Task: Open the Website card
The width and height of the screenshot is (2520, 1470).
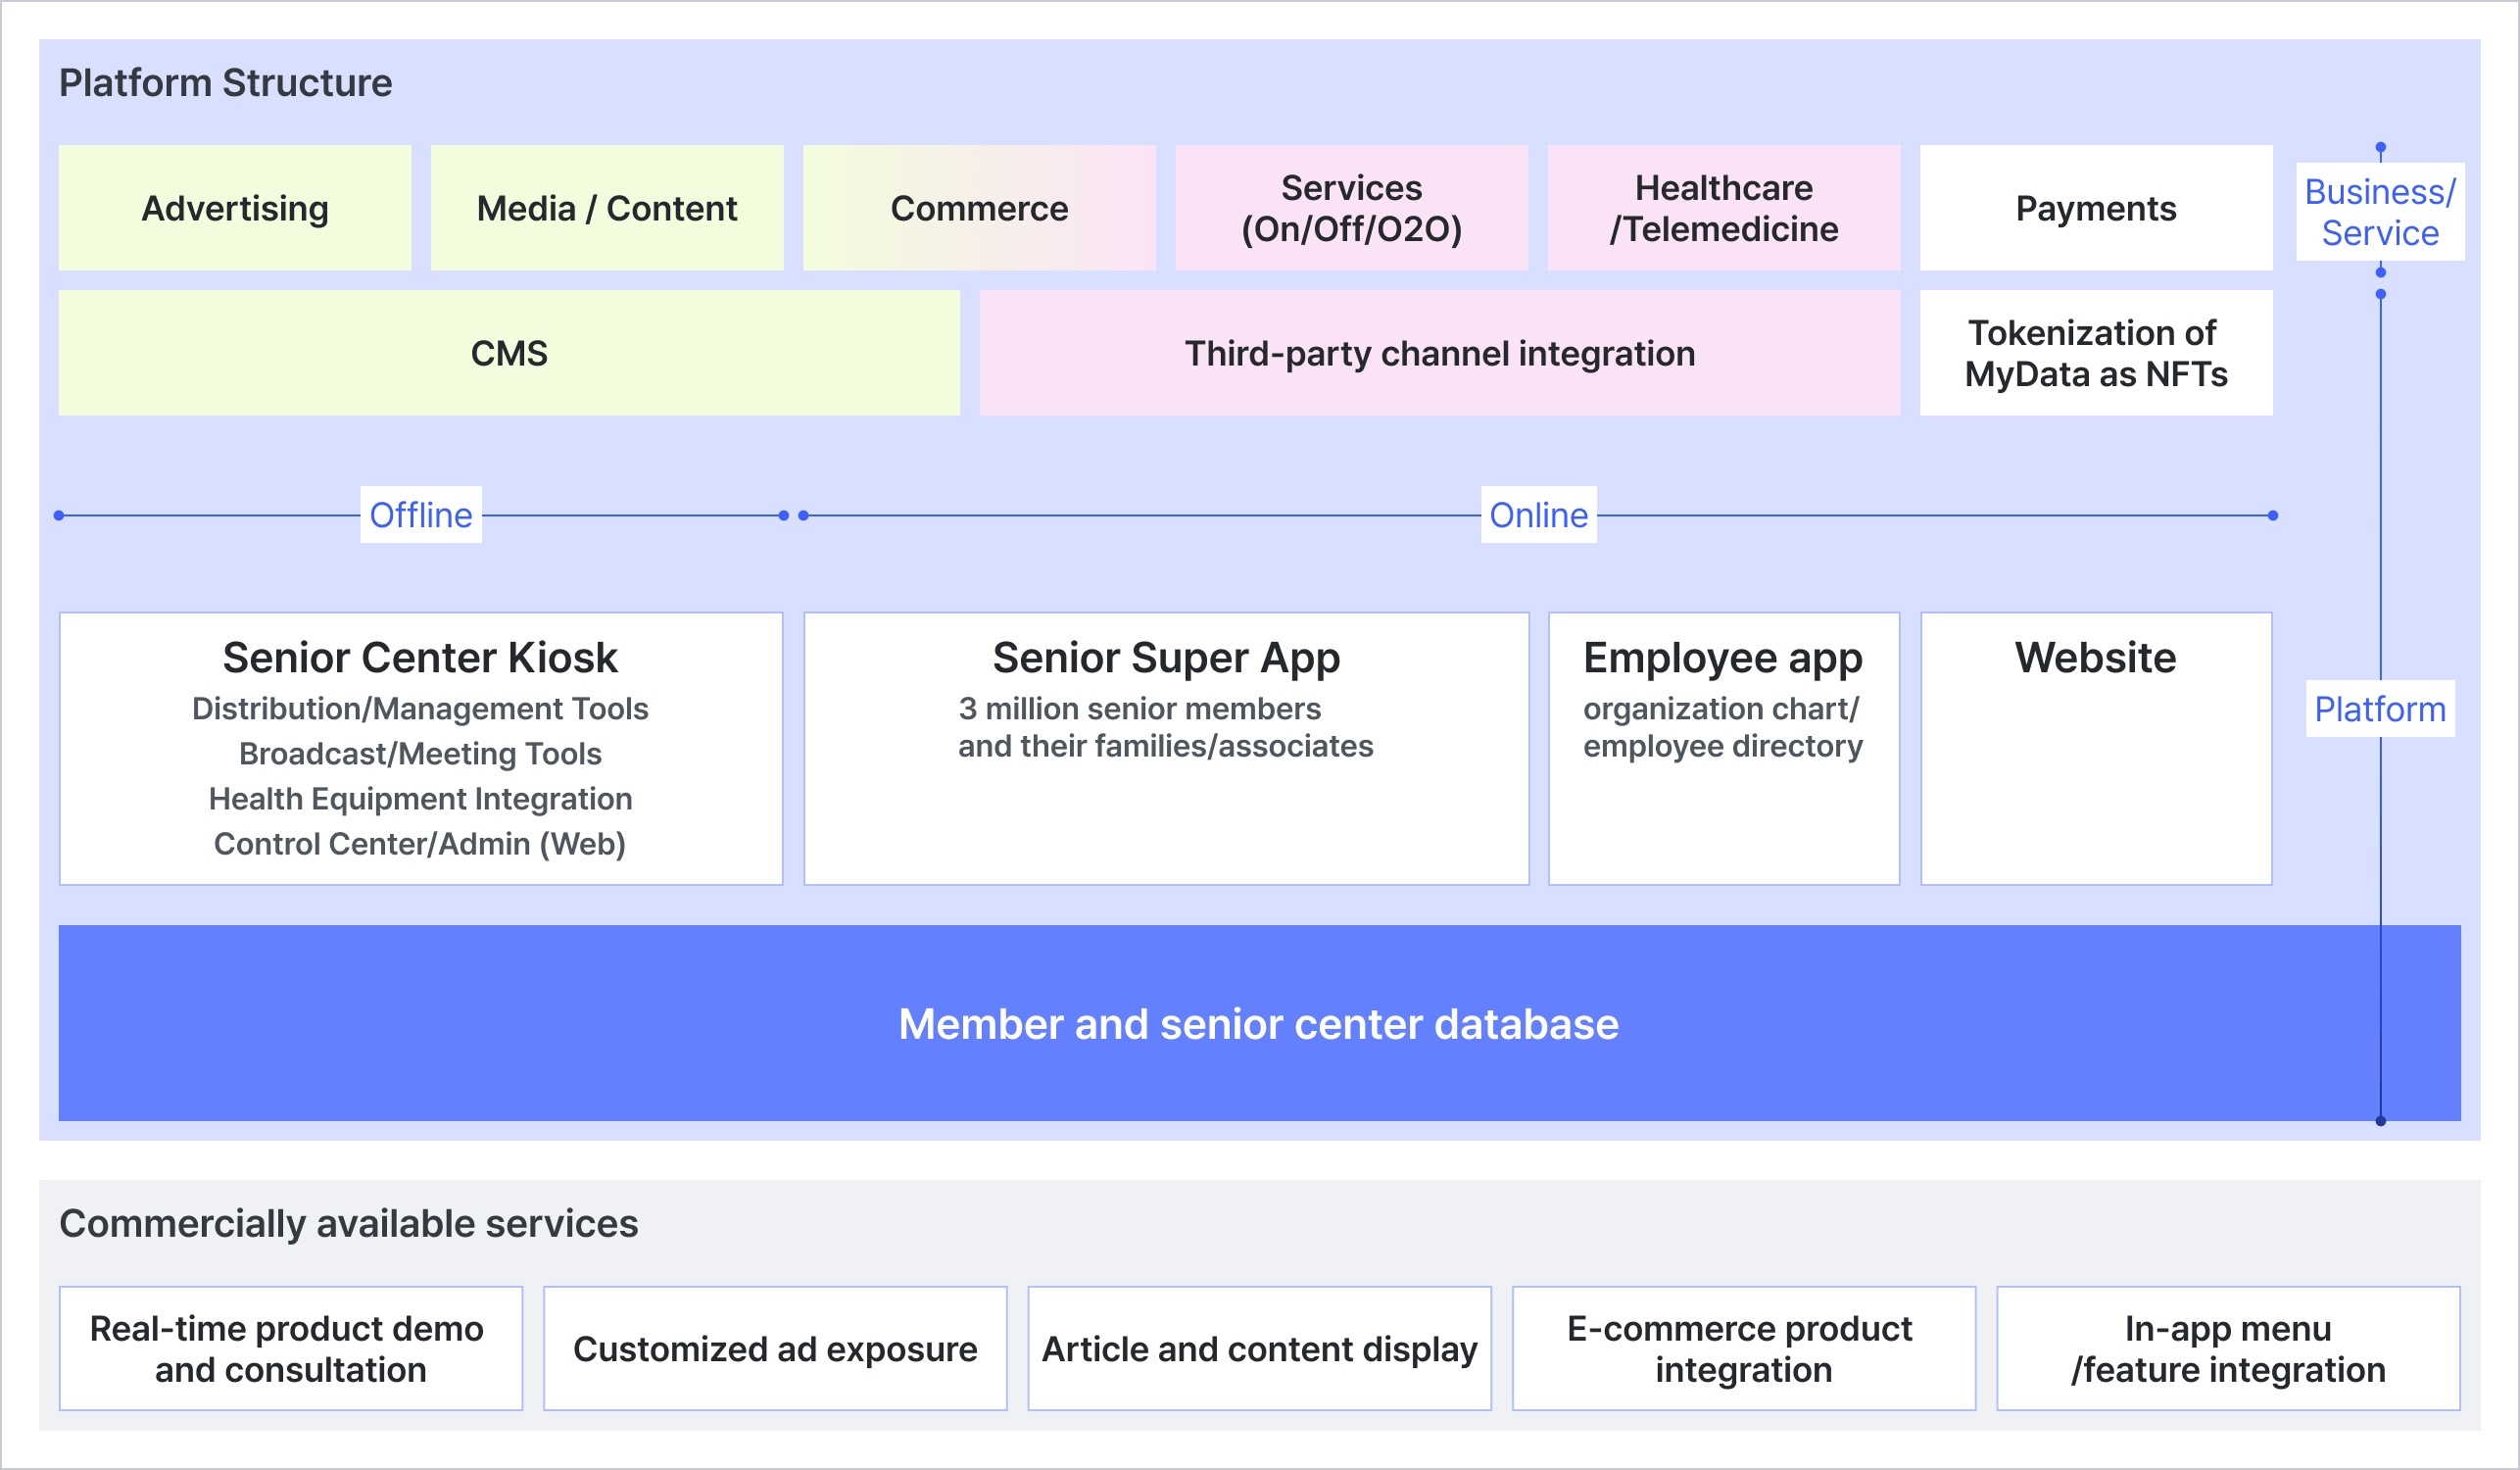Action: tap(2096, 748)
